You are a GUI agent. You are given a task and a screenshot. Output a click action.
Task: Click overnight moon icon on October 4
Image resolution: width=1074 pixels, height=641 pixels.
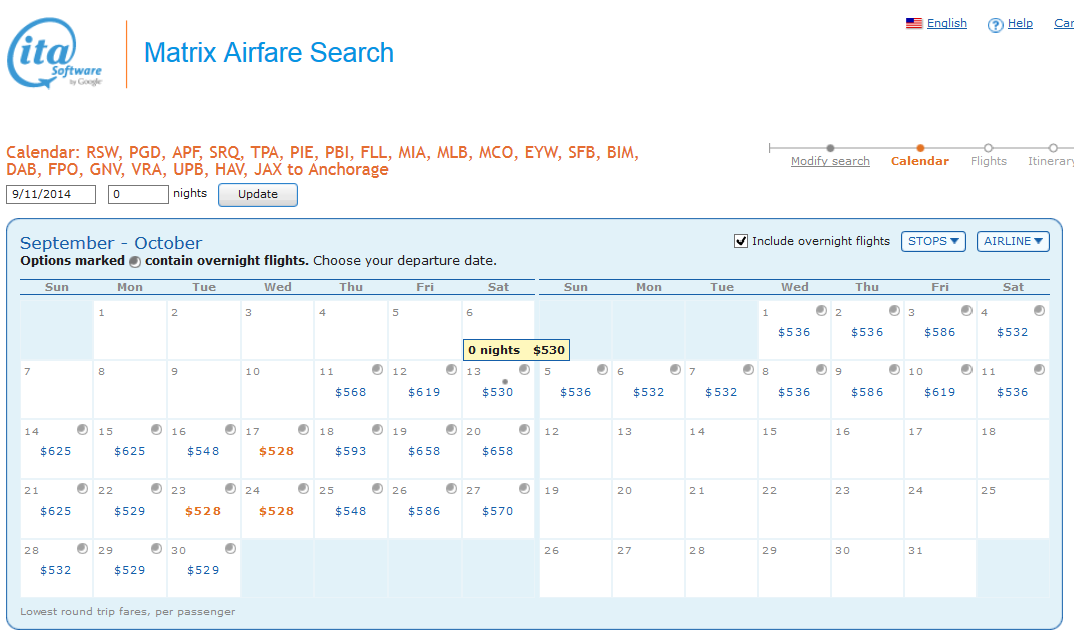point(1039,311)
